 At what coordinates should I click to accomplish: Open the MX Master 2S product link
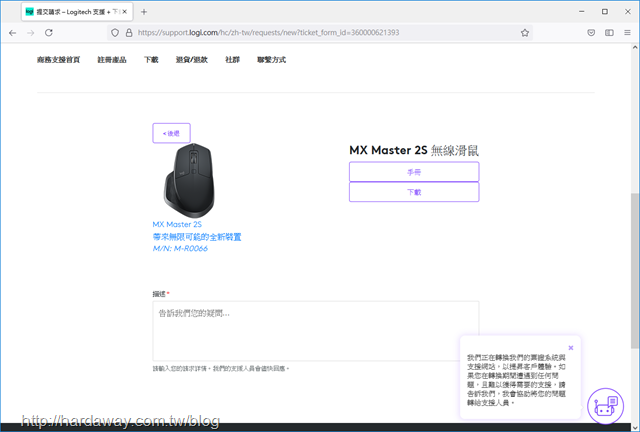[x=177, y=224]
